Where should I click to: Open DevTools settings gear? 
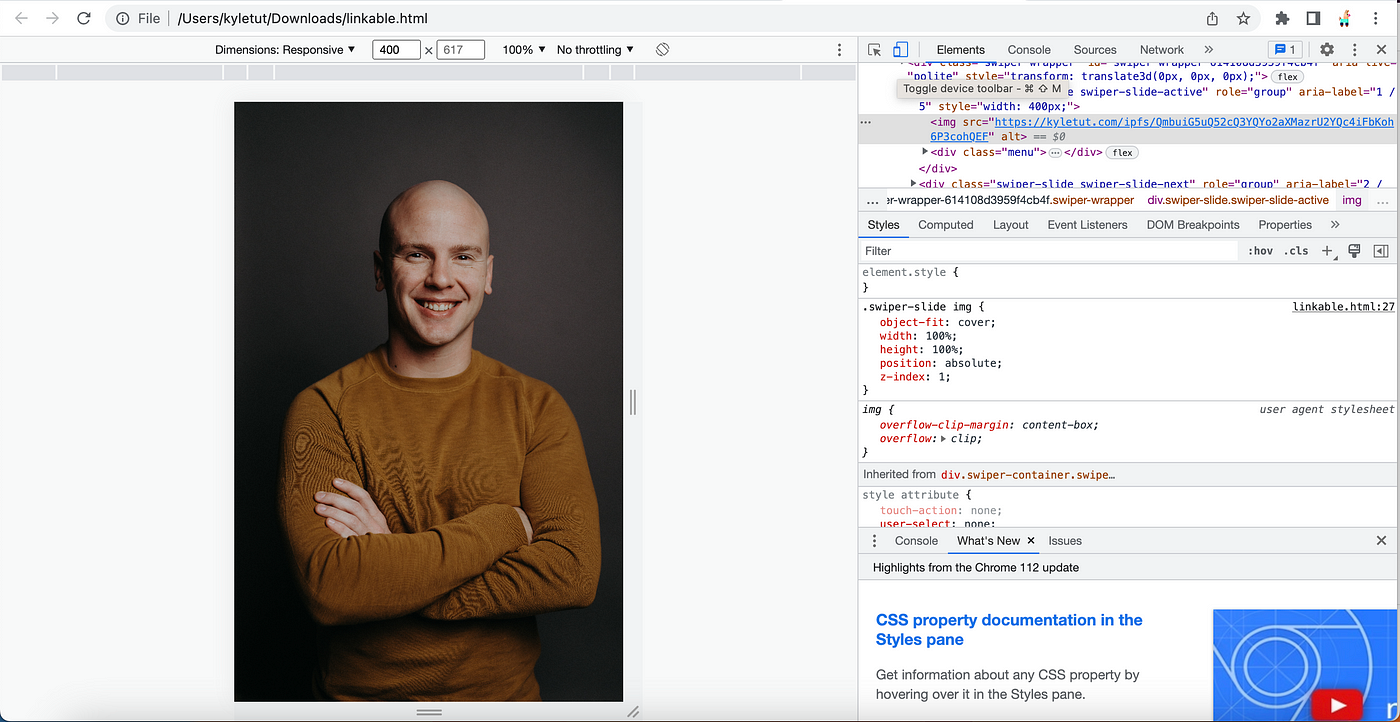[1327, 49]
